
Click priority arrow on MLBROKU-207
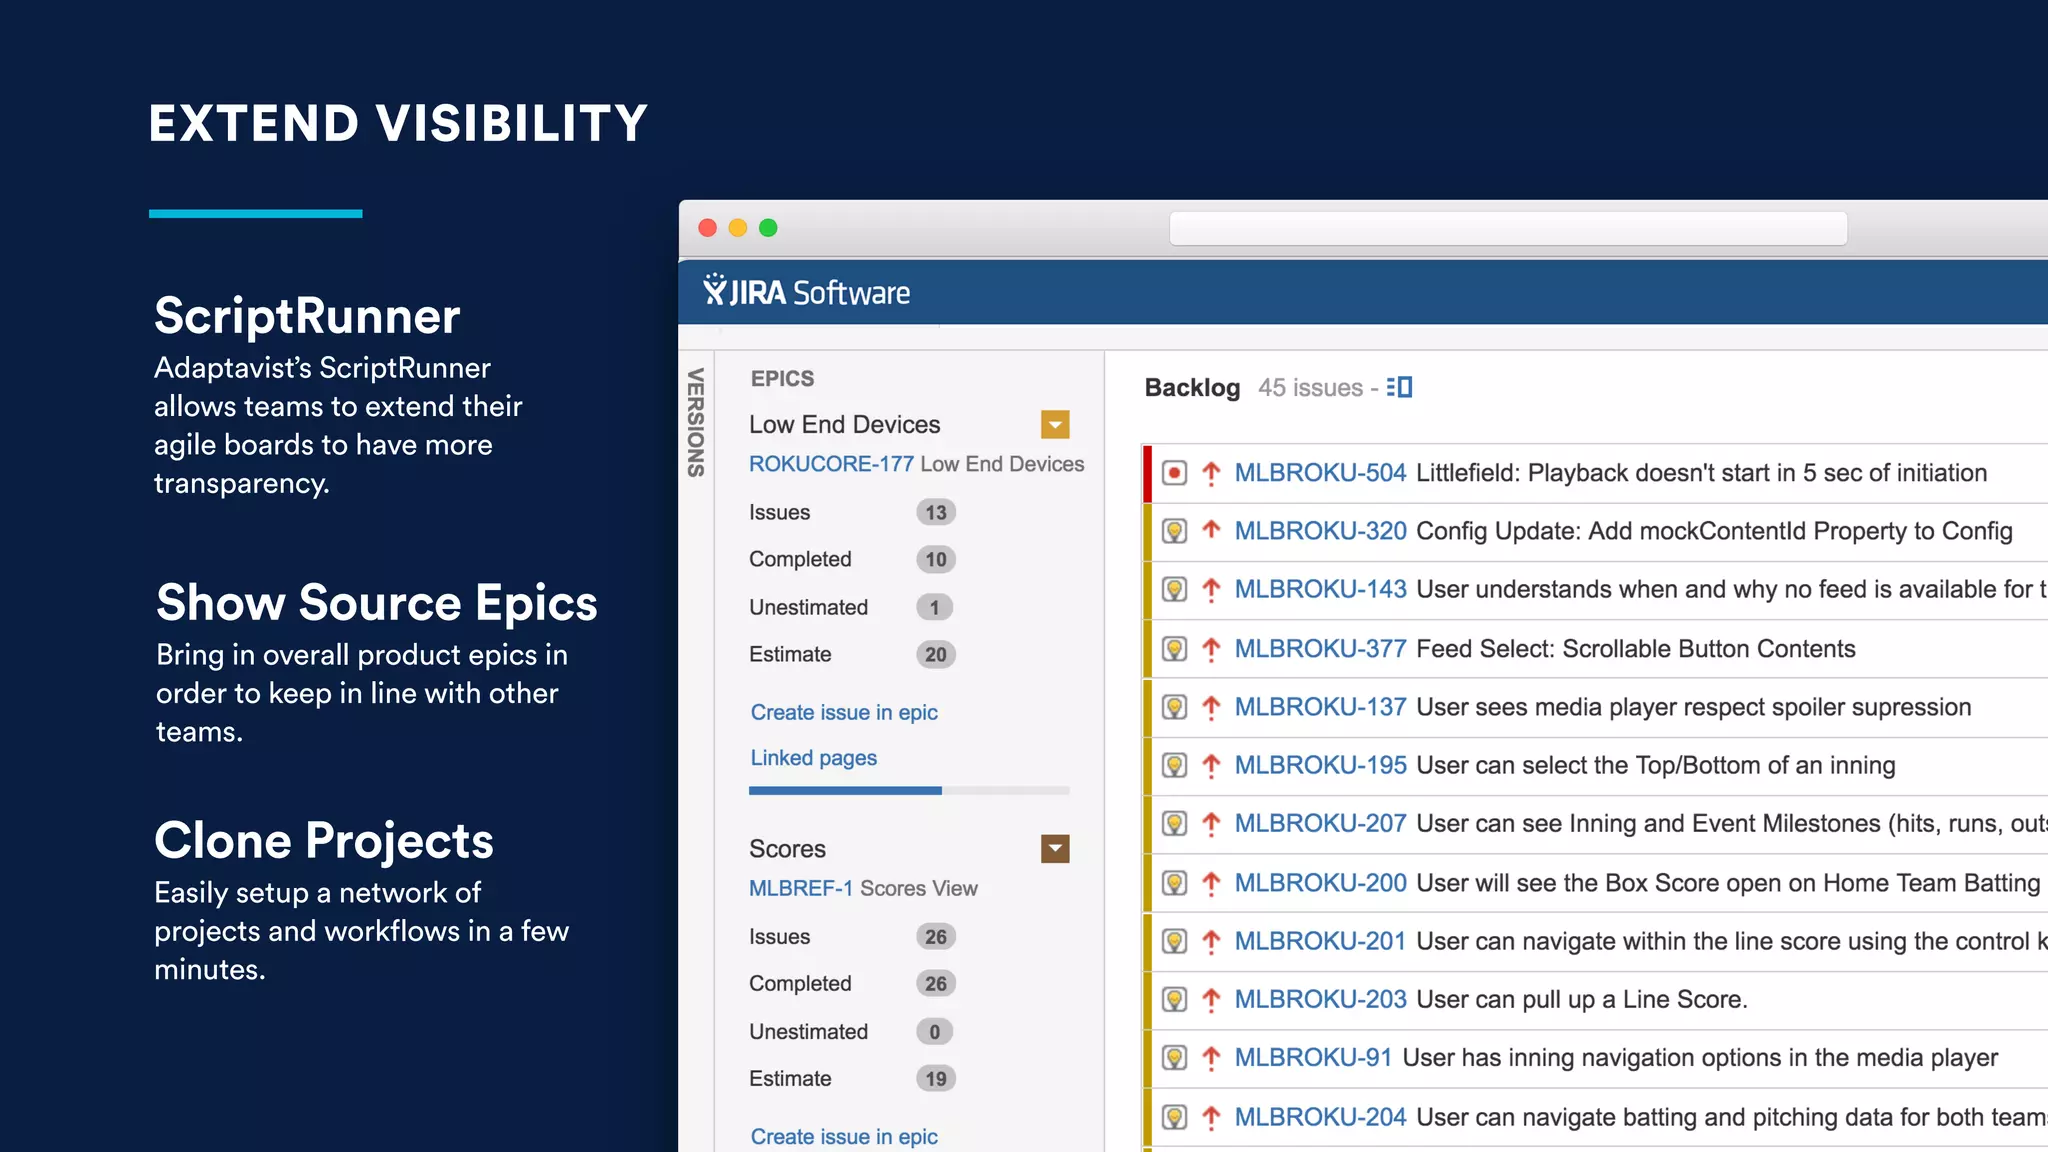click(x=1211, y=823)
